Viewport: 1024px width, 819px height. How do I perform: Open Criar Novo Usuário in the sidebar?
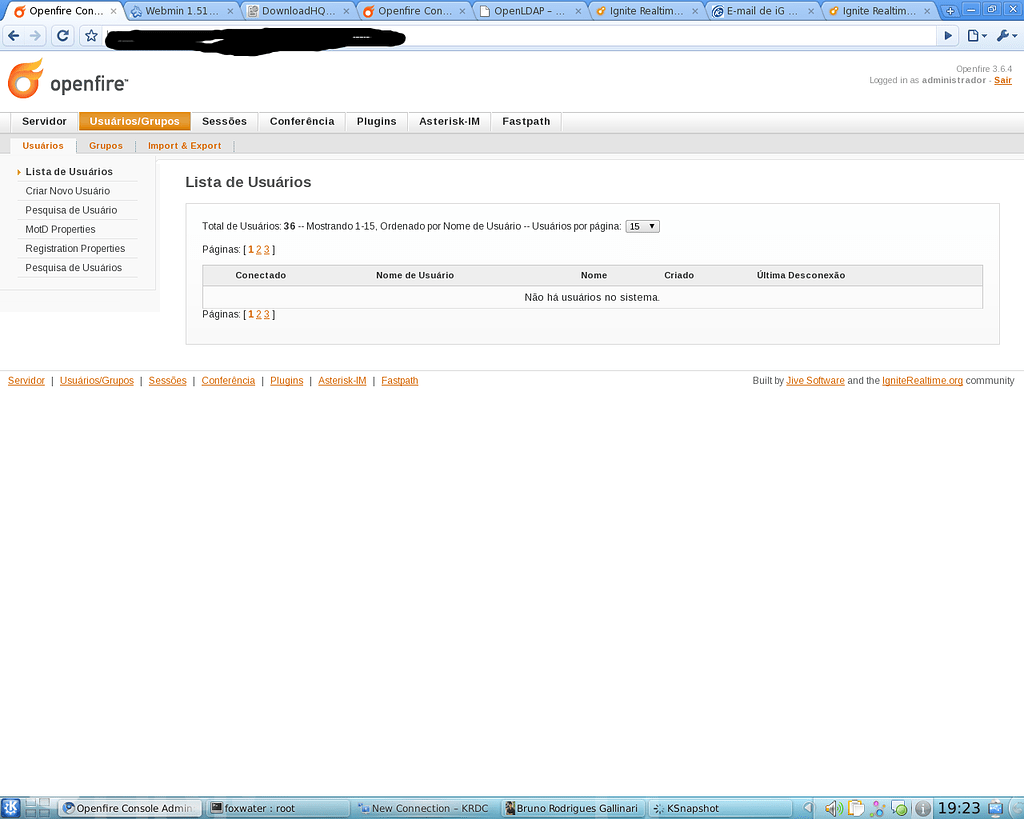(67, 191)
